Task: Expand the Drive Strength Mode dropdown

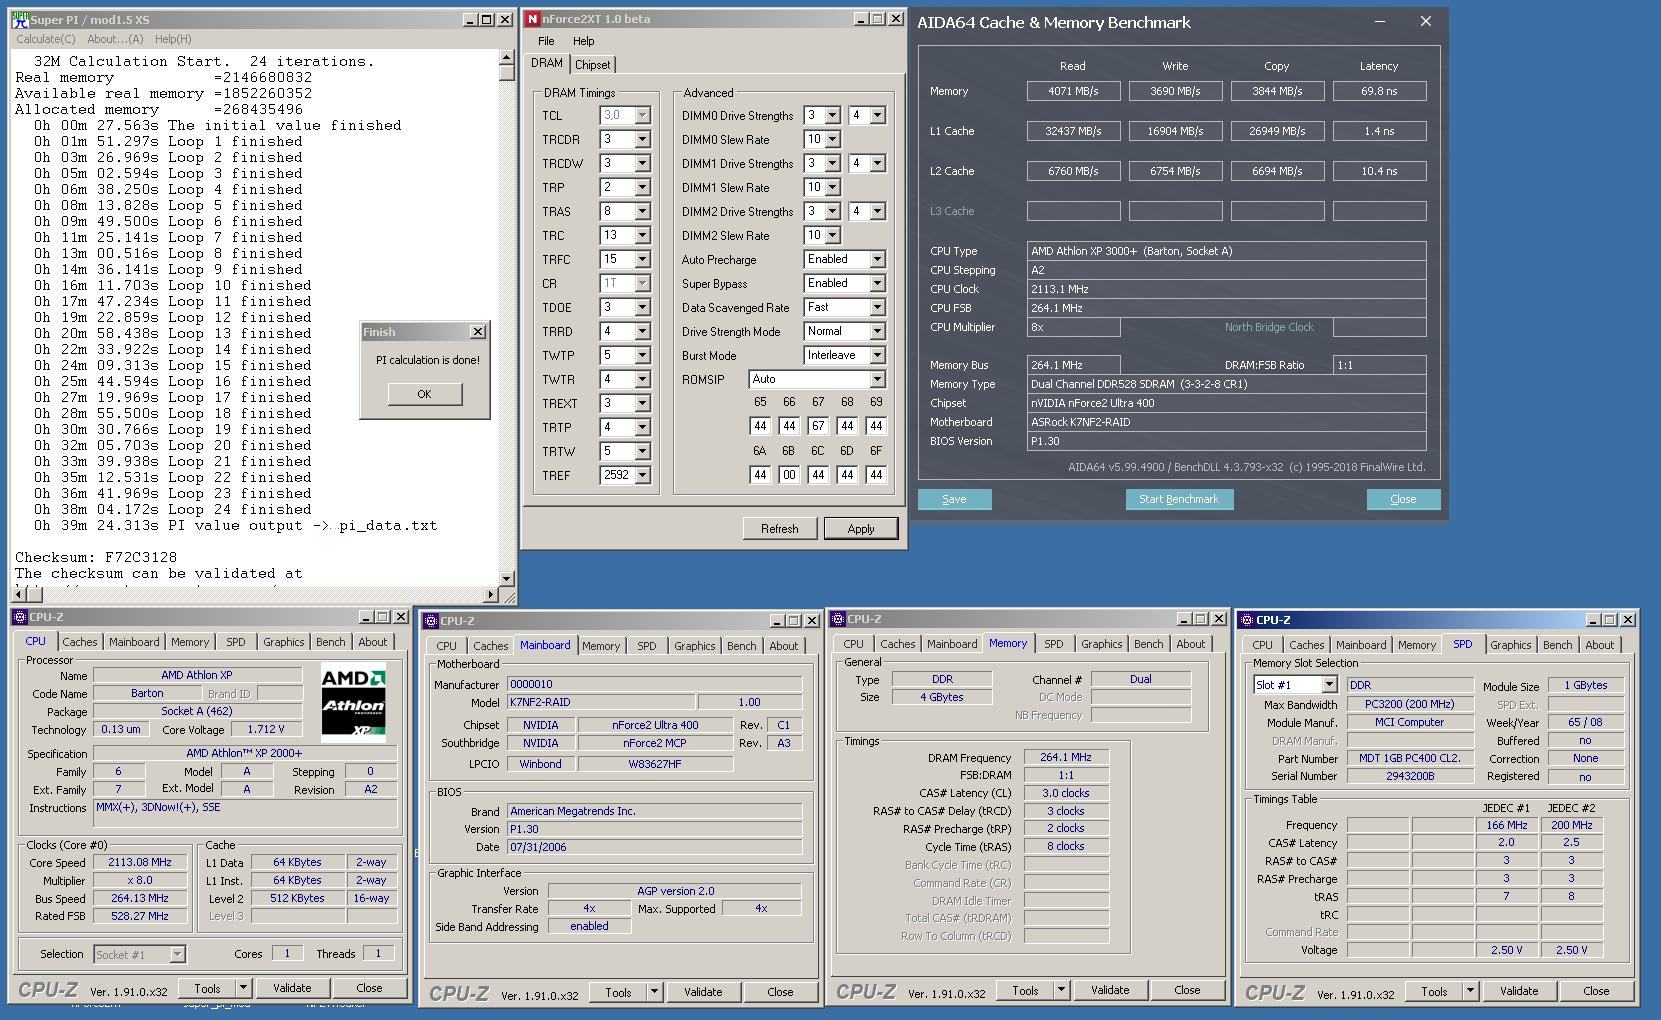Action: 877,332
